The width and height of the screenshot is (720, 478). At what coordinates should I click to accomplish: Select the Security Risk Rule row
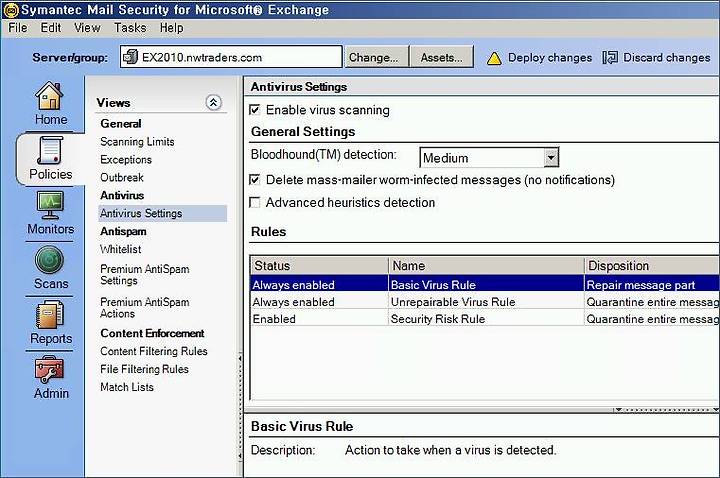[x=485, y=319]
